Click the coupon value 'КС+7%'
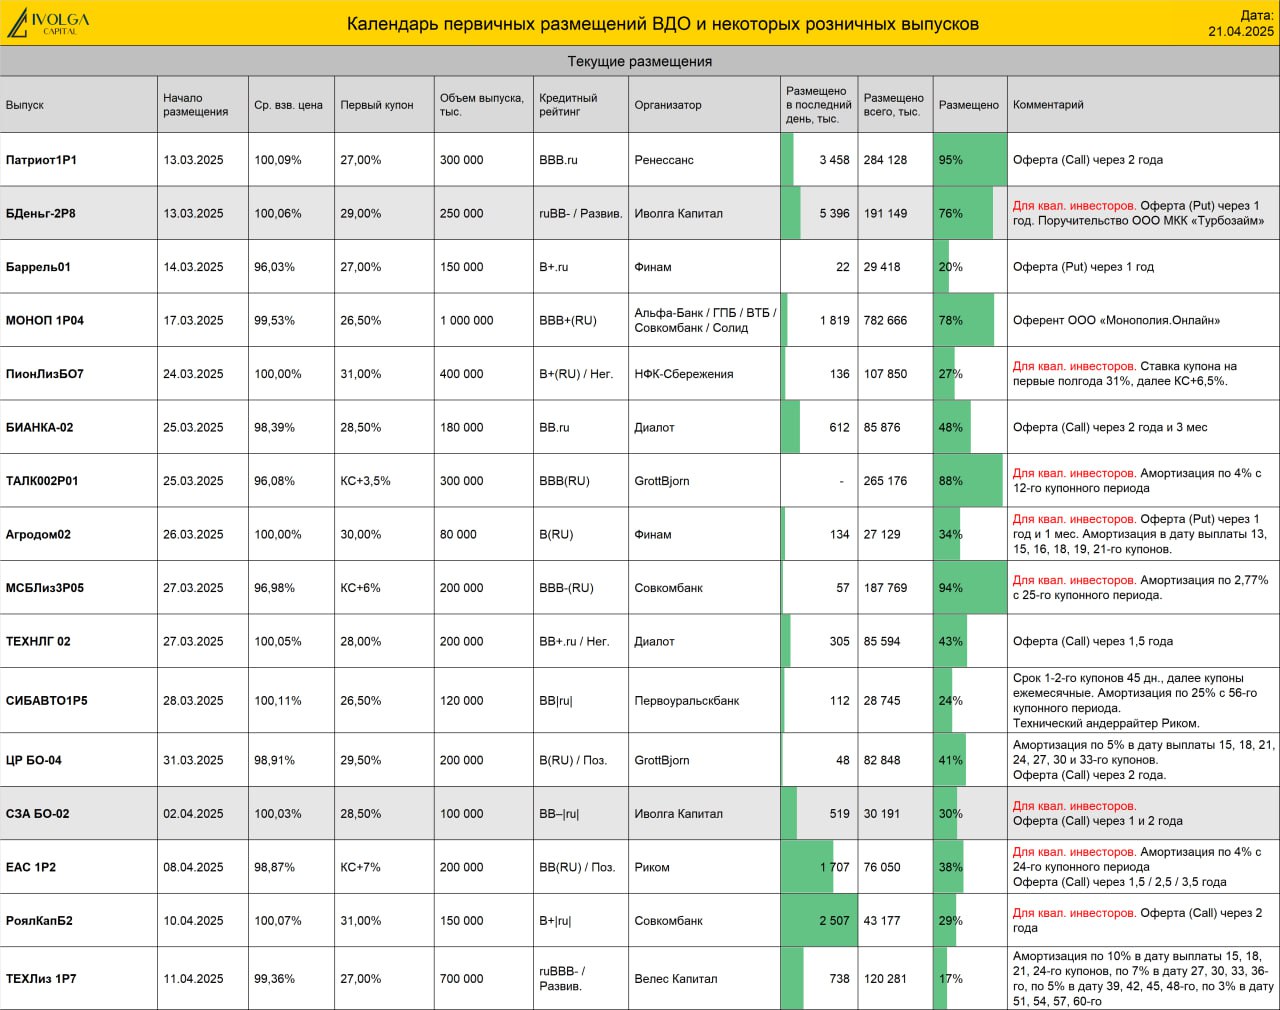This screenshot has height=1010, width=1280. click(361, 868)
